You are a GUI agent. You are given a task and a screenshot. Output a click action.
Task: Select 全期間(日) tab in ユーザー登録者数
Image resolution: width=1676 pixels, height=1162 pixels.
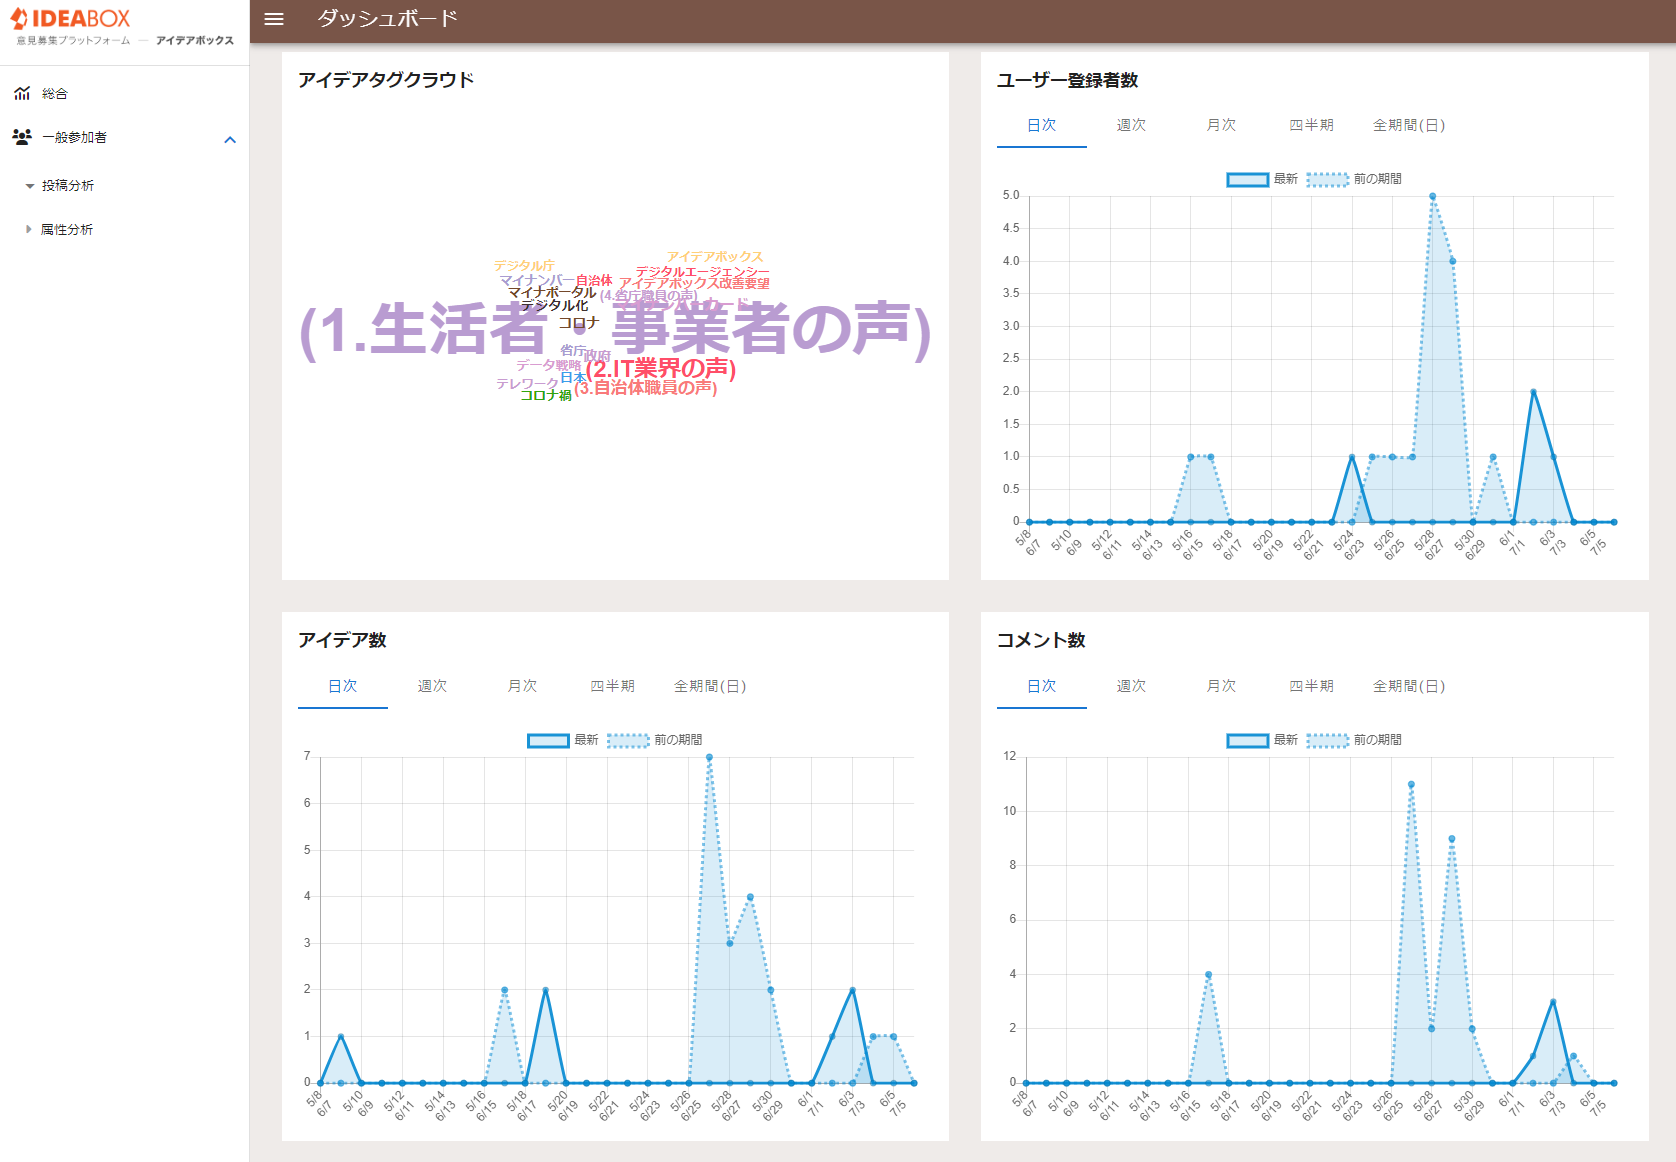[1409, 125]
